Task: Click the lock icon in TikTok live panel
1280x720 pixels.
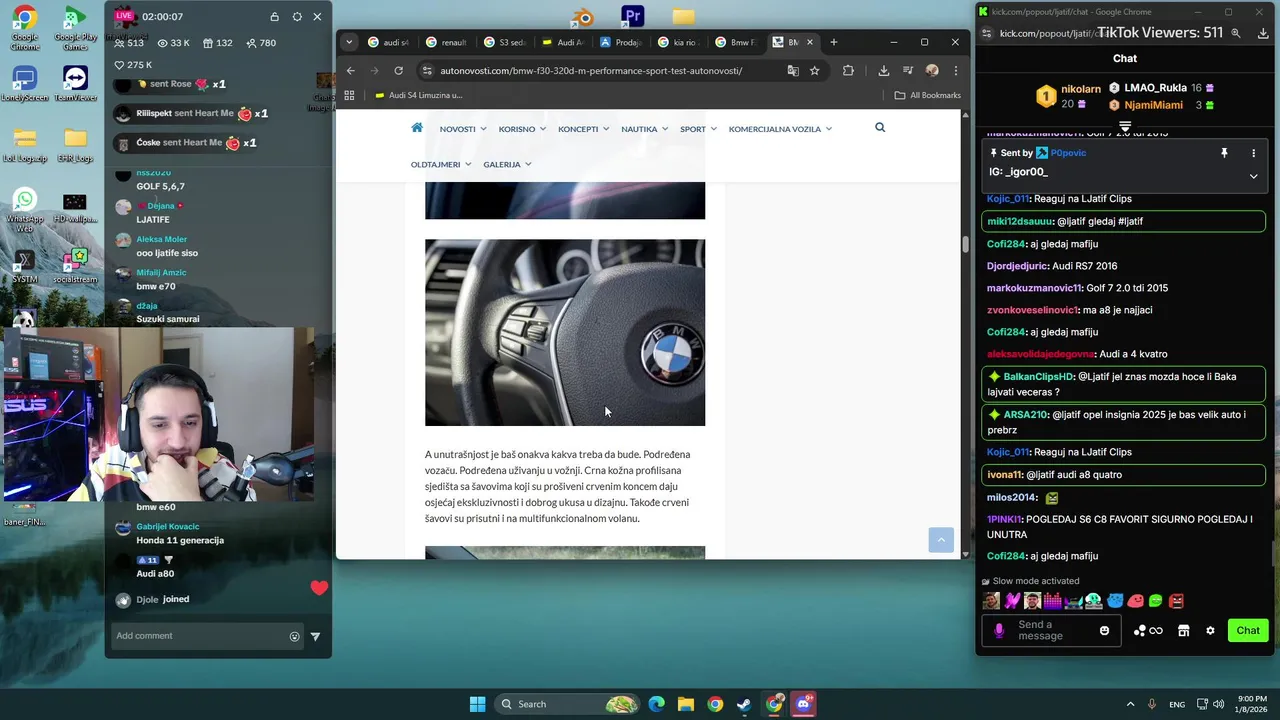Action: [x=274, y=17]
